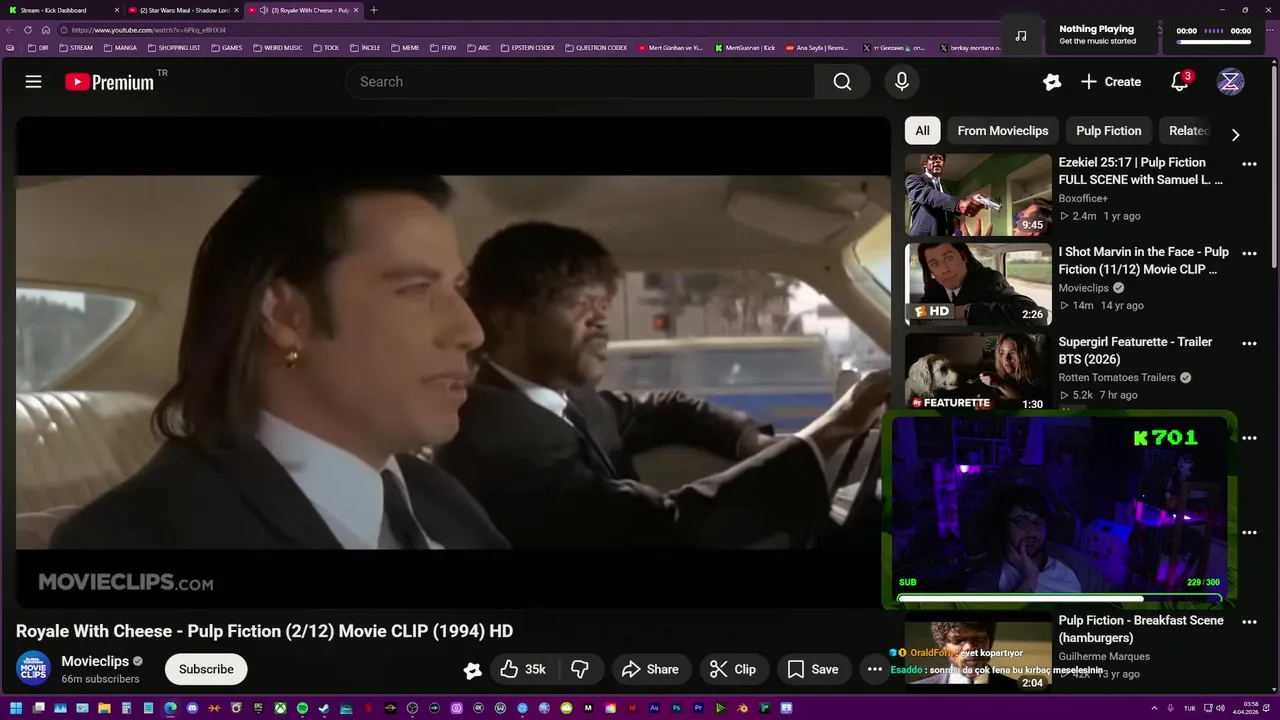Launch Blender from the taskbar
The width and height of the screenshot is (1280, 720).
742,708
